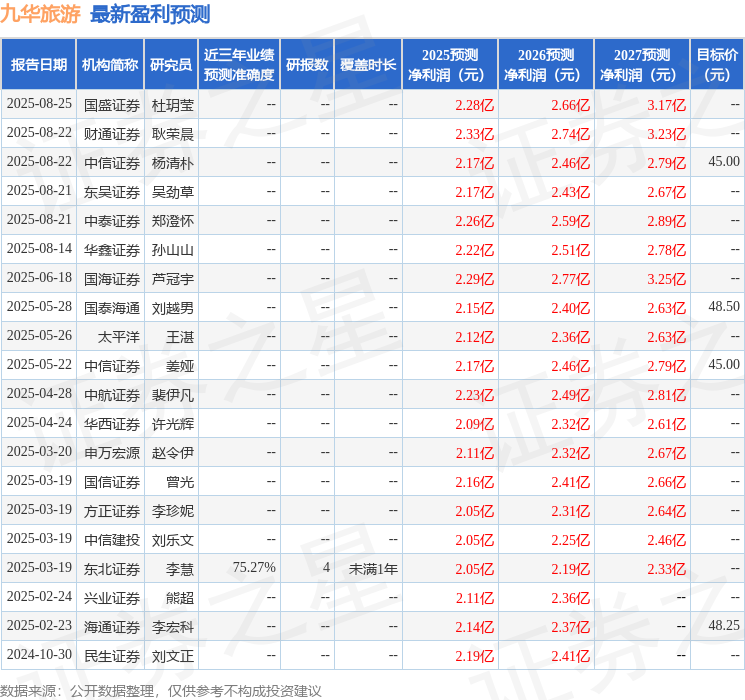The width and height of the screenshot is (745, 700).
Task: Click analyst name 杜玥莹
Action: 172,105
